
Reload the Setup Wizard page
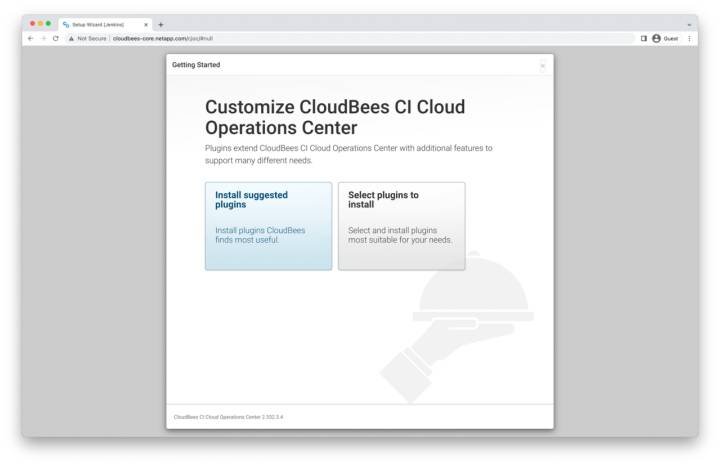tap(55, 38)
